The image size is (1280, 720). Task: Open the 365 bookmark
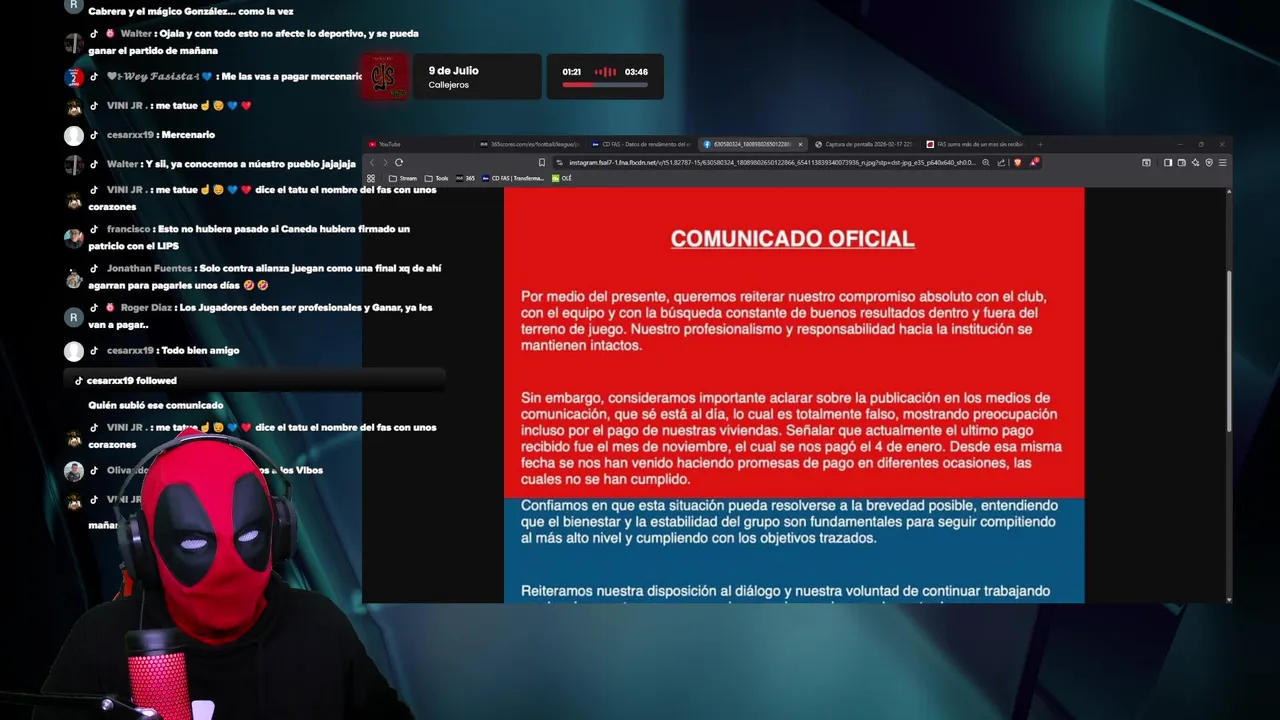465,178
